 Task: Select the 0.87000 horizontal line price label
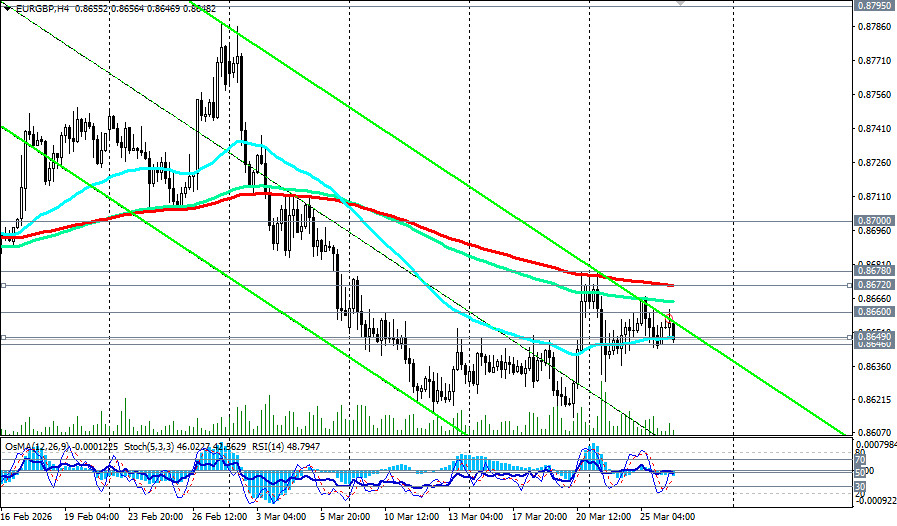874,220
